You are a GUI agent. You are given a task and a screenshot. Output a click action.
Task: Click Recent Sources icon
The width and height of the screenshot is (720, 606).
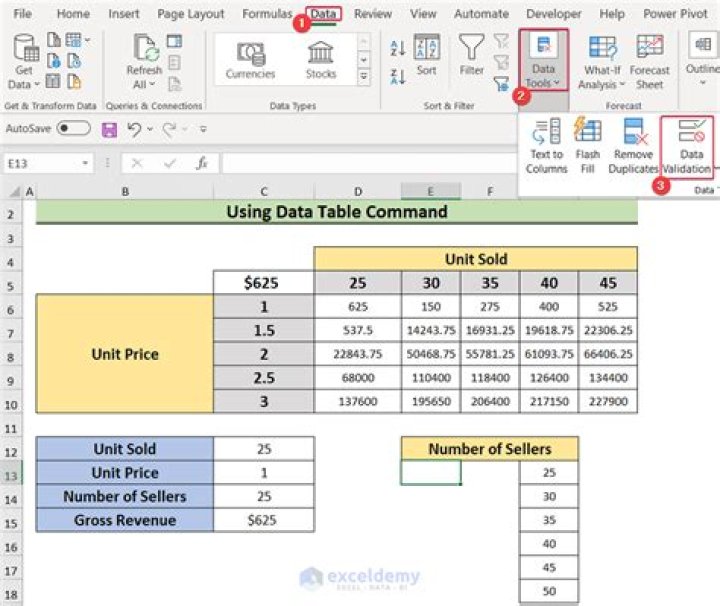(73, 61)
